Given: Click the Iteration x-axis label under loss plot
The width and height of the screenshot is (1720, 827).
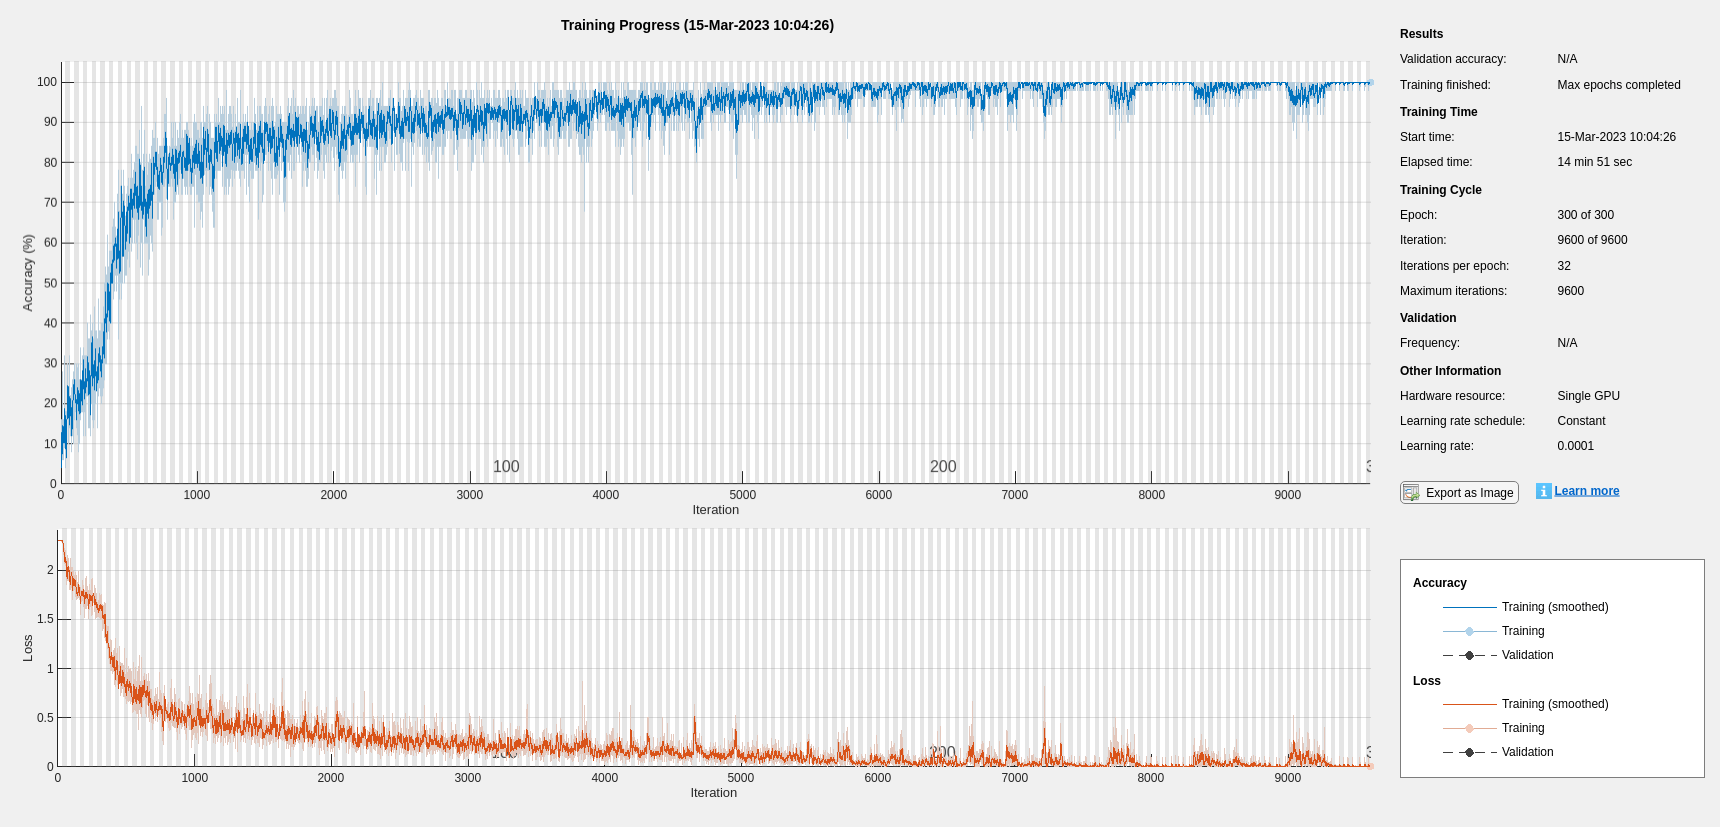Looking at the screenshot, I should pos(713,793).
